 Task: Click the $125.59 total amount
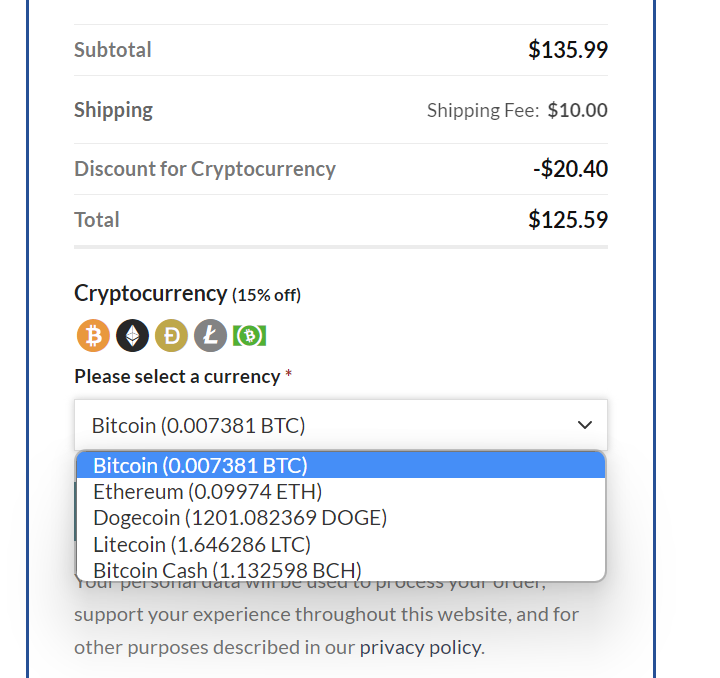568,219
